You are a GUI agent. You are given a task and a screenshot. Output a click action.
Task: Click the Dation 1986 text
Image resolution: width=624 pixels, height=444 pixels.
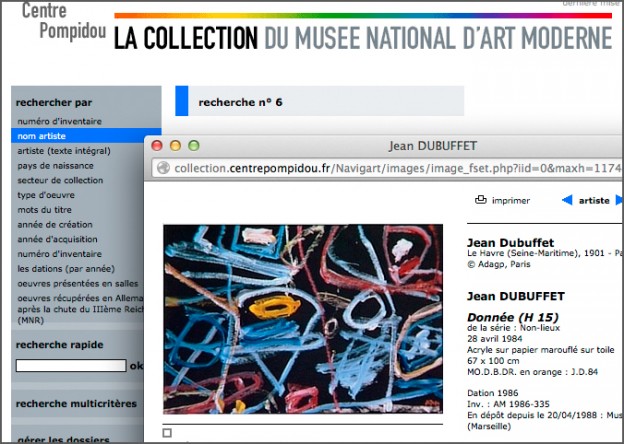(x=493, y=393)
